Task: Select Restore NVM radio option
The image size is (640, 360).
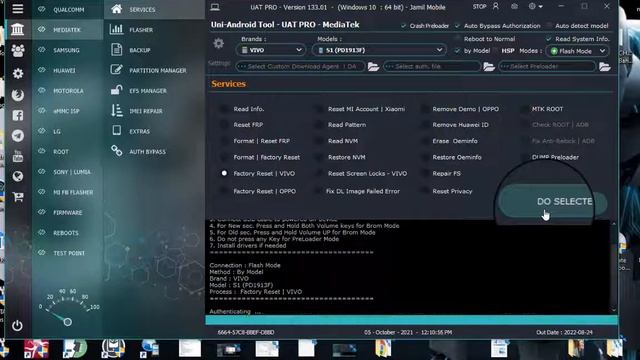Action: click(x=319, y=157)
